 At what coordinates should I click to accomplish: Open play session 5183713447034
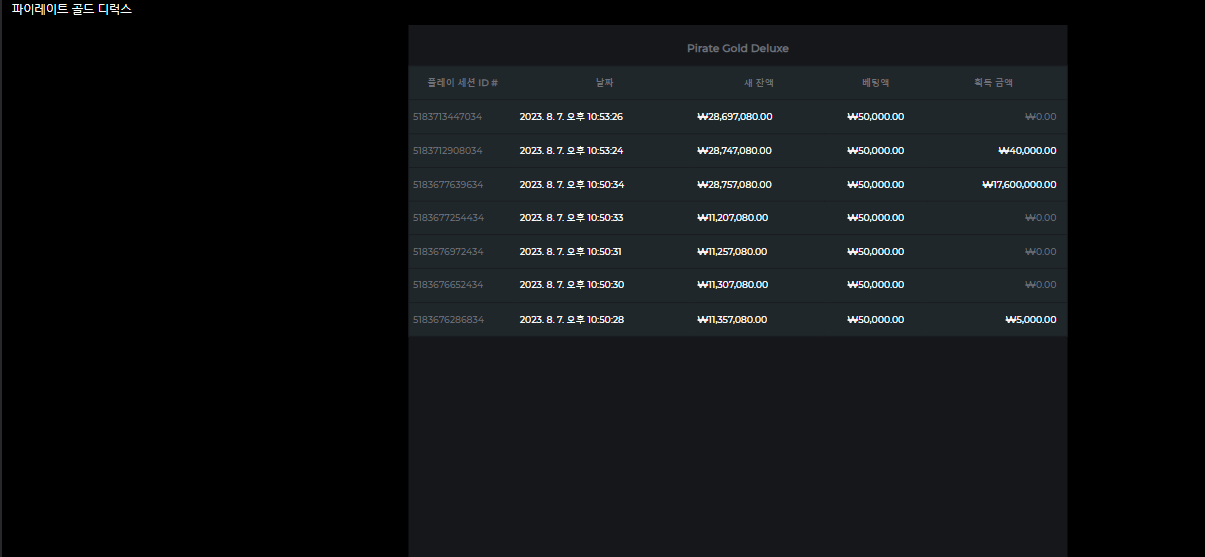click(447, 117)
